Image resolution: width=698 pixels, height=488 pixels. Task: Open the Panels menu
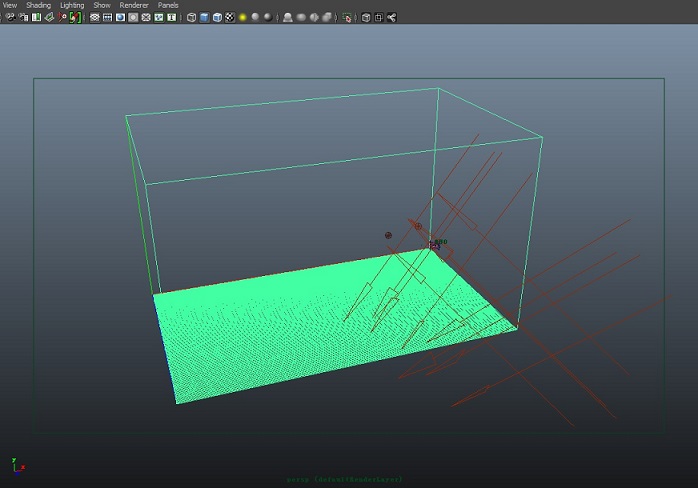click(x=168, y=5)
